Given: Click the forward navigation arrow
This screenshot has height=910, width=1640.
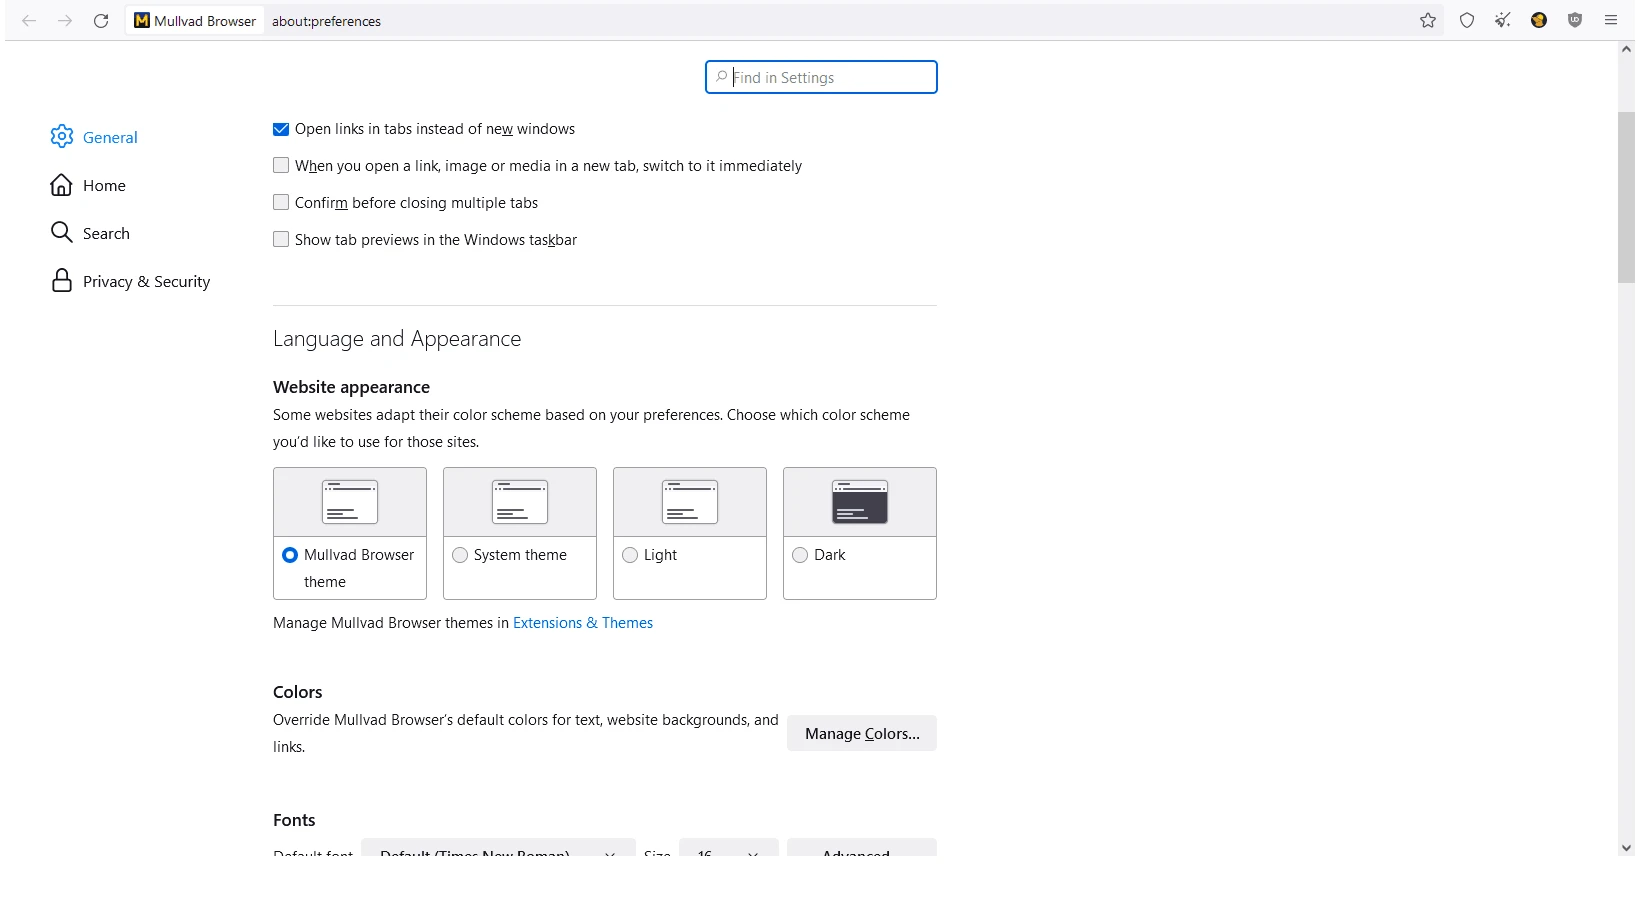Looking at the screenshot, I should (65, 20).
